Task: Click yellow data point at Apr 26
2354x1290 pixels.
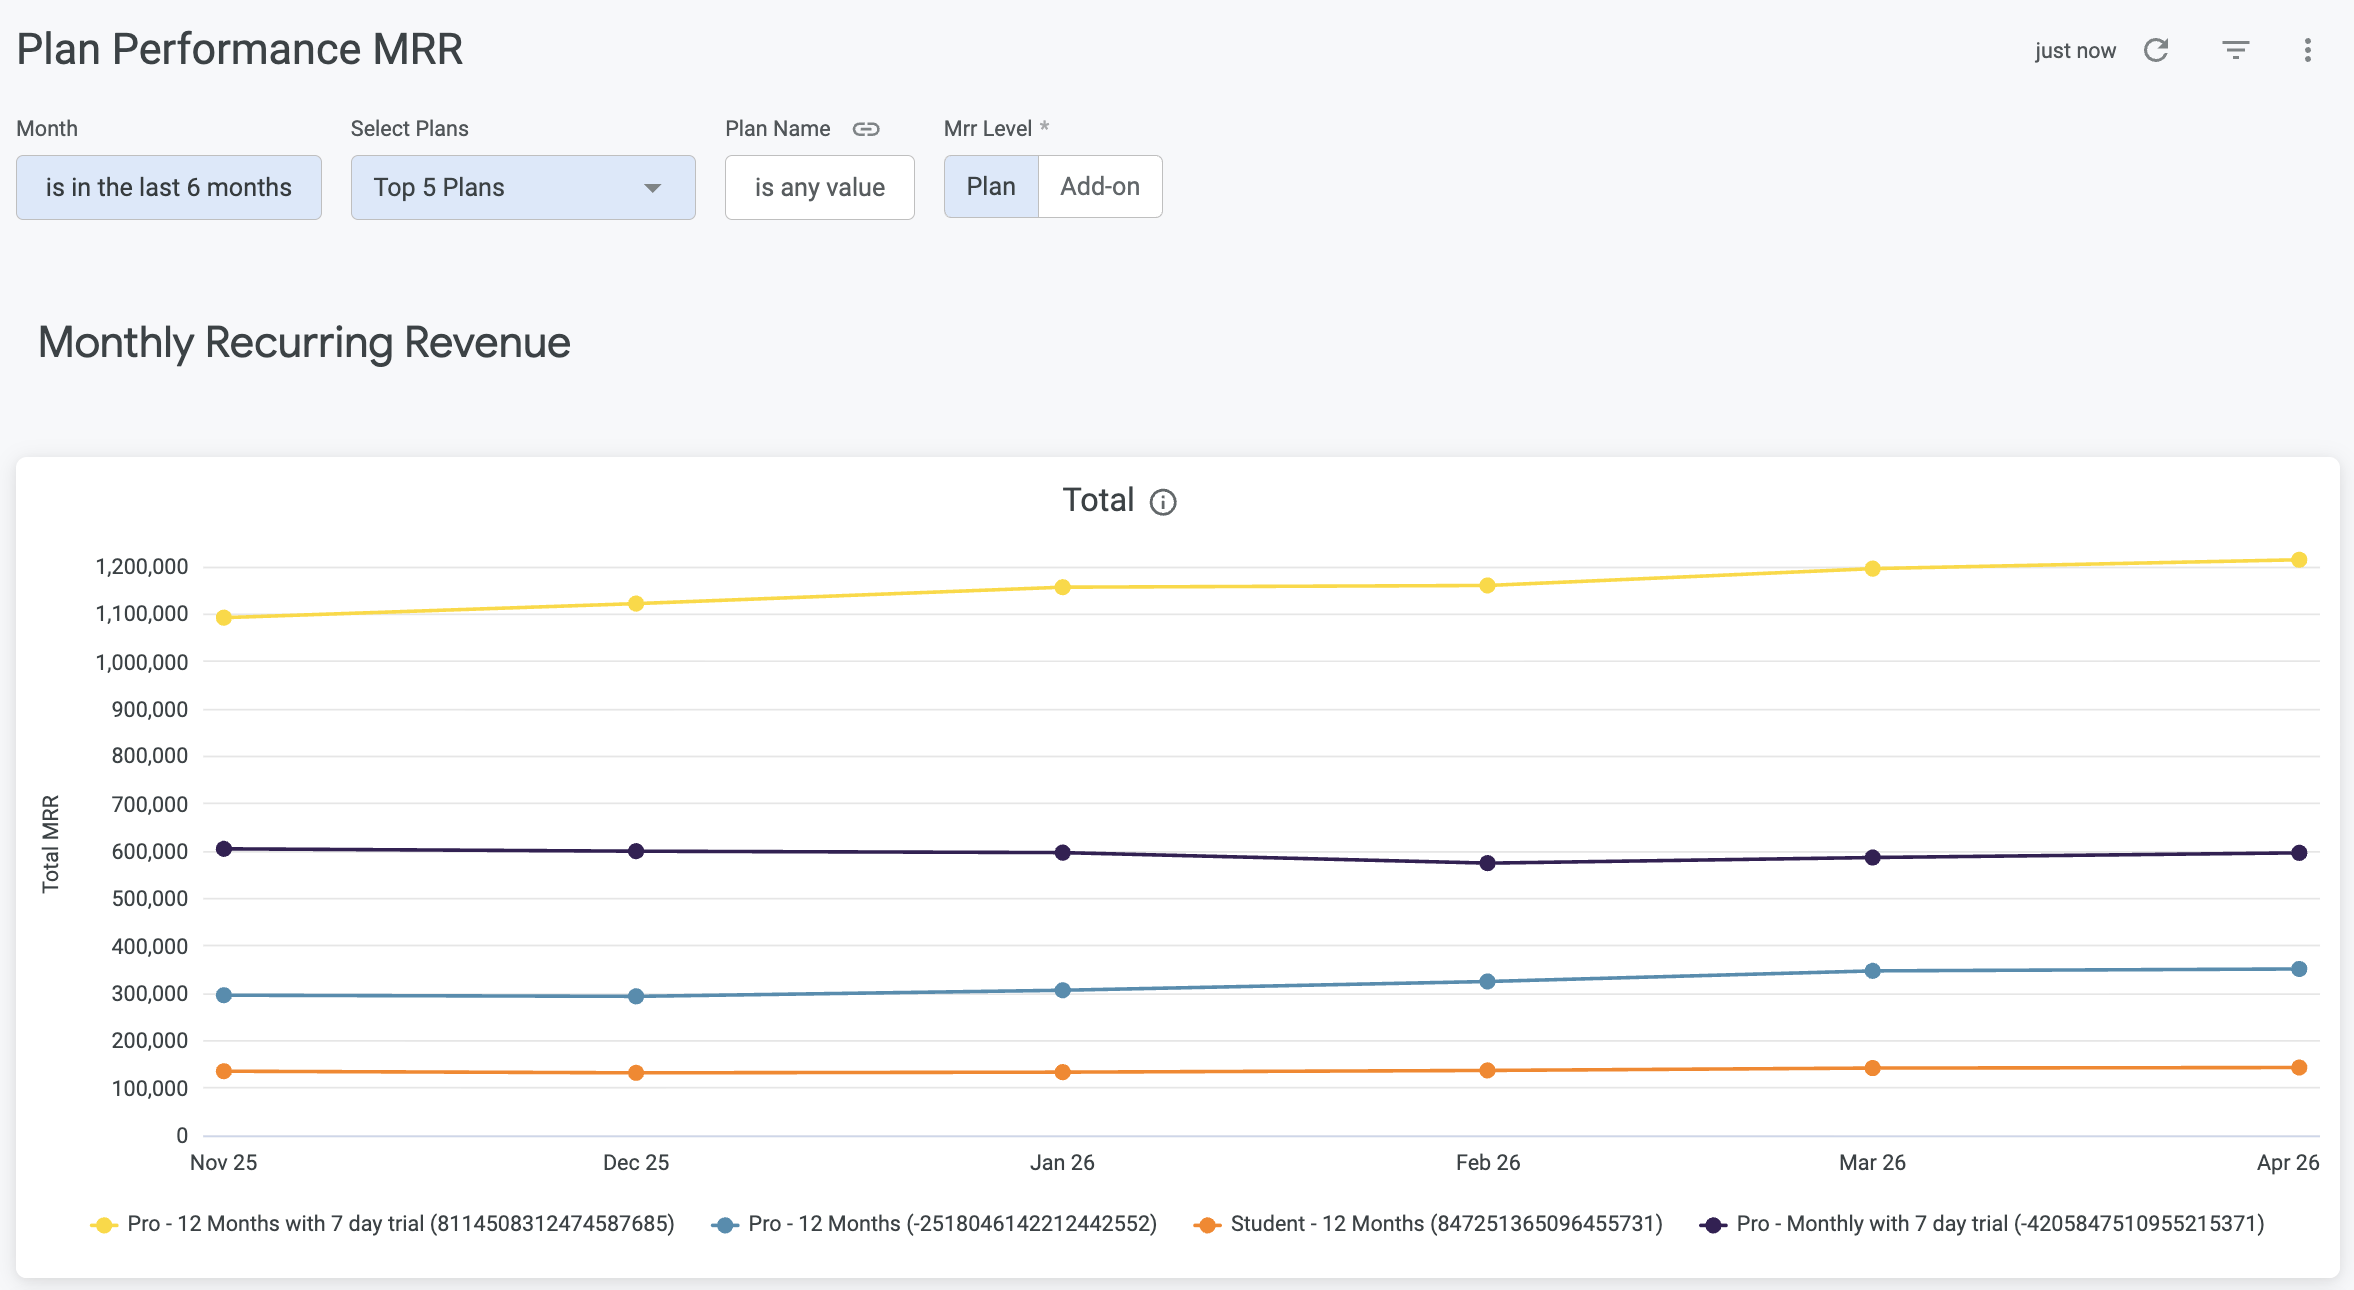Action: pos(2299,560)
